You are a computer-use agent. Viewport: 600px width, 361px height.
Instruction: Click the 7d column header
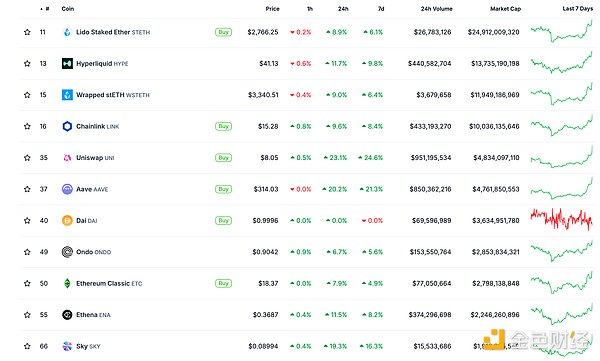tap(381, 8)
